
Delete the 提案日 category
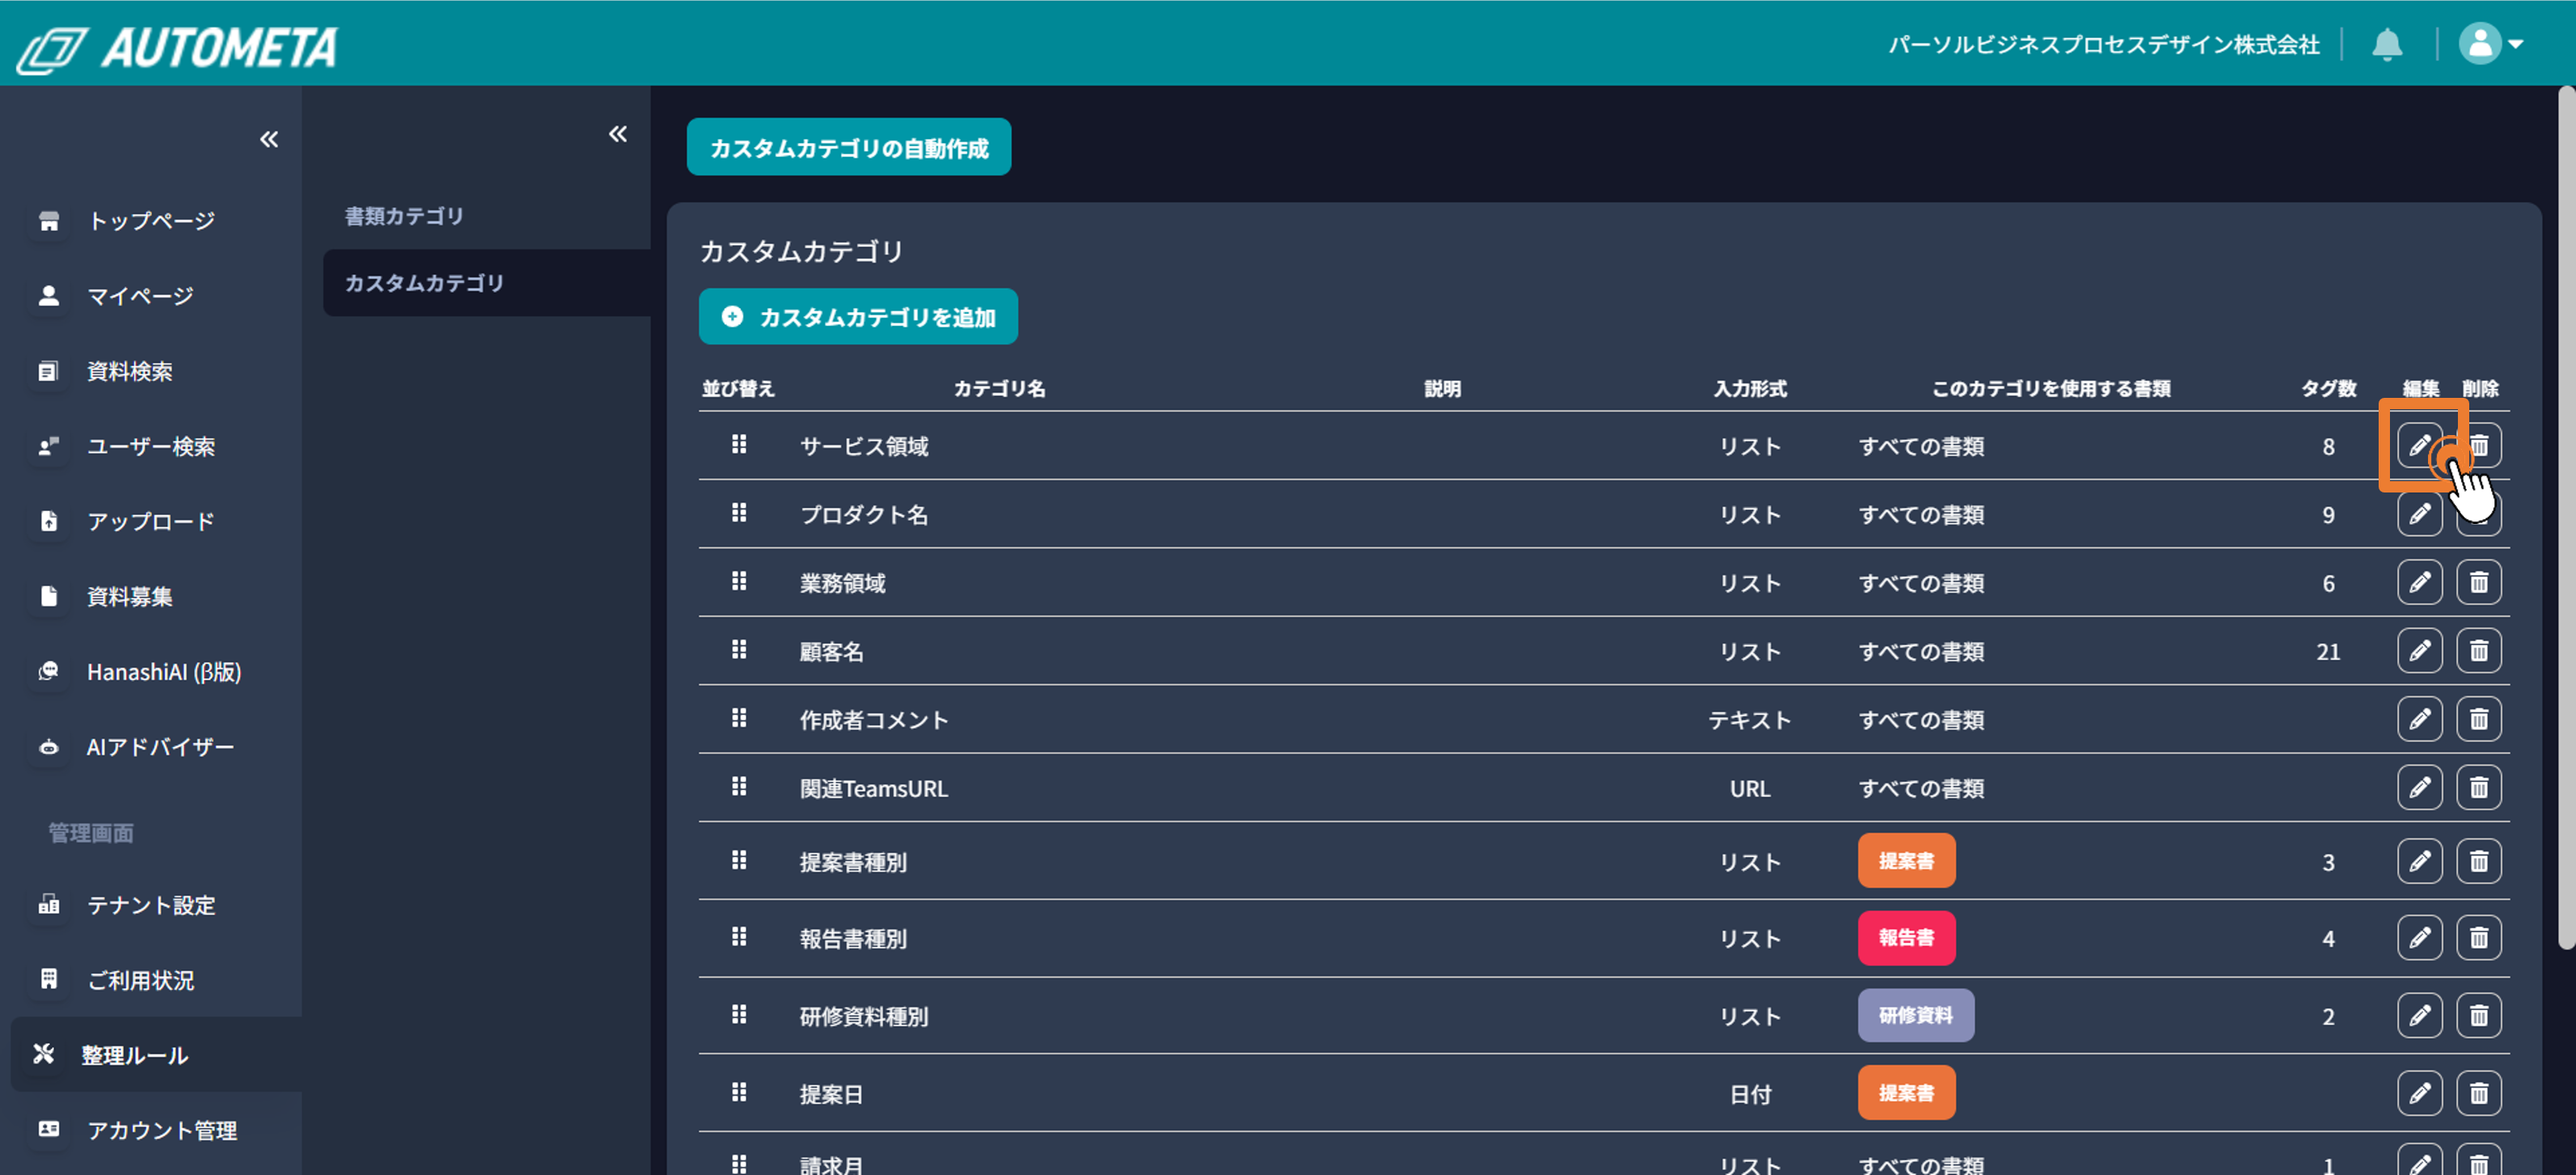pos(2478,1093)
